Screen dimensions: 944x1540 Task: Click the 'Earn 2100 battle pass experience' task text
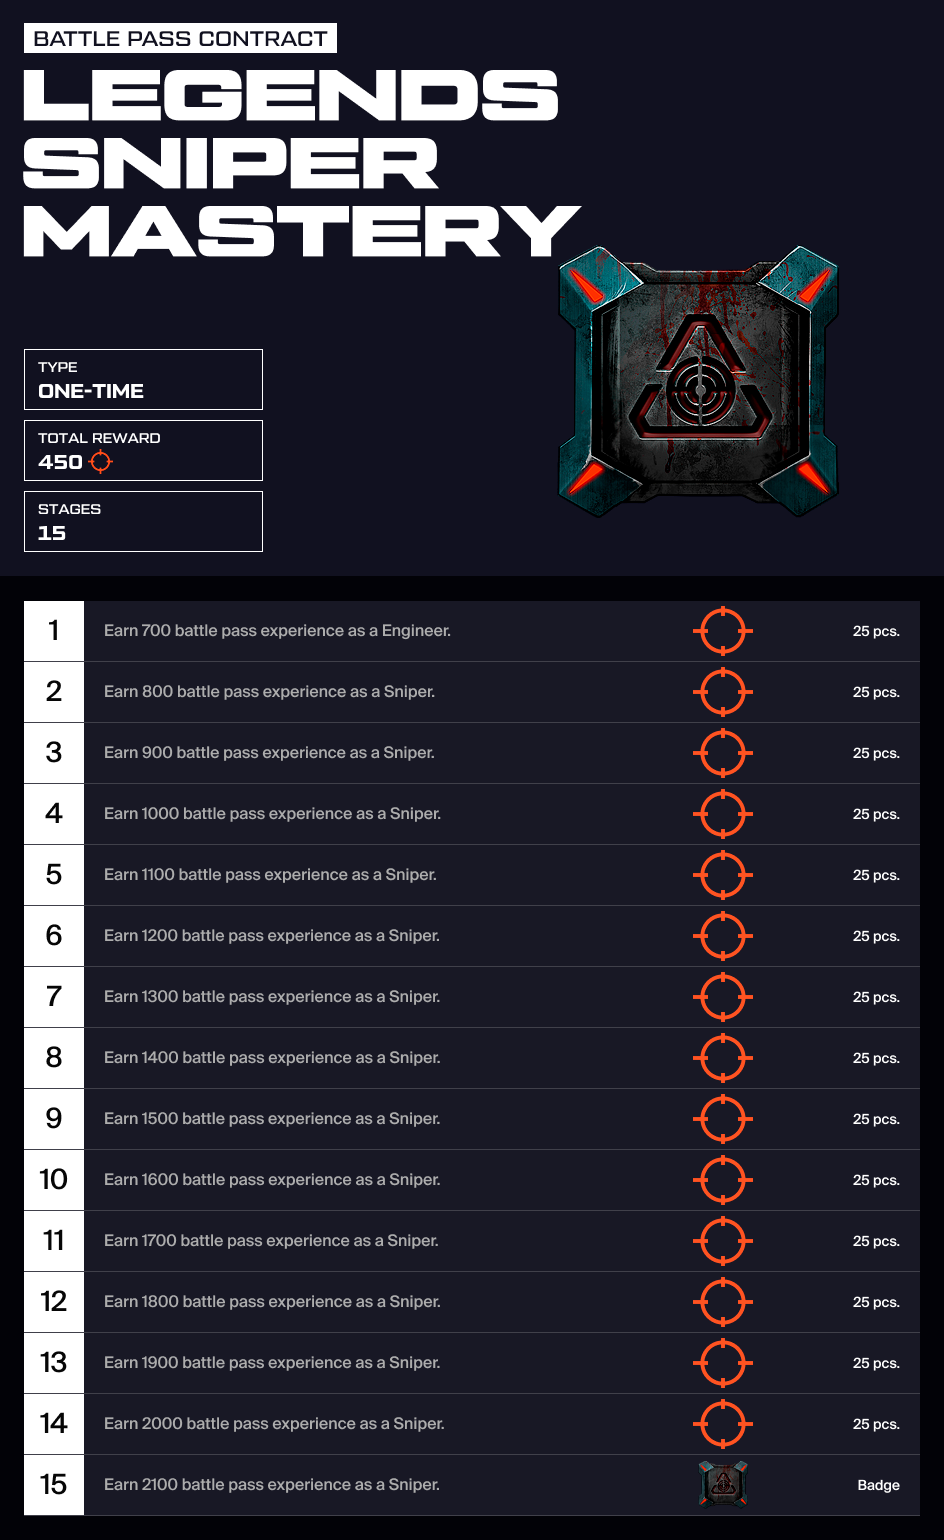[272, 1485]
